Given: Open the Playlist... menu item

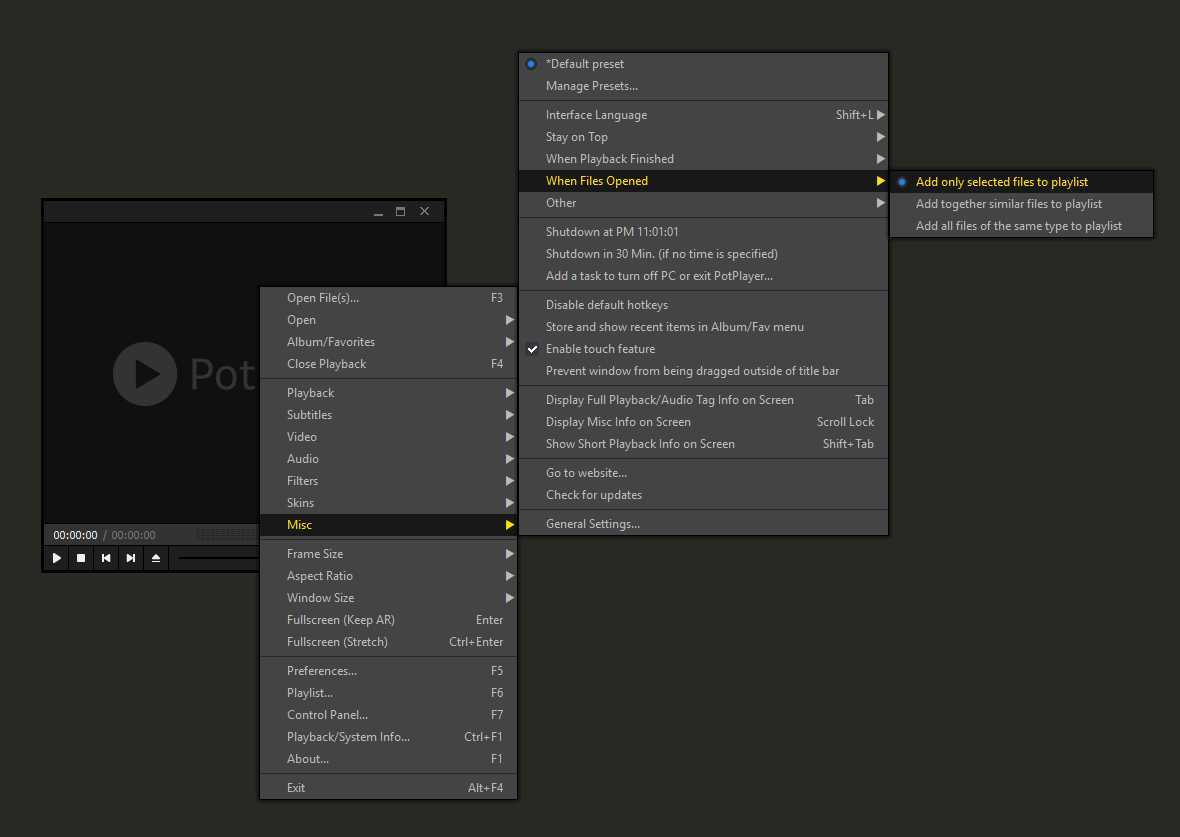Looking at the screenshot, I should 388,692.
